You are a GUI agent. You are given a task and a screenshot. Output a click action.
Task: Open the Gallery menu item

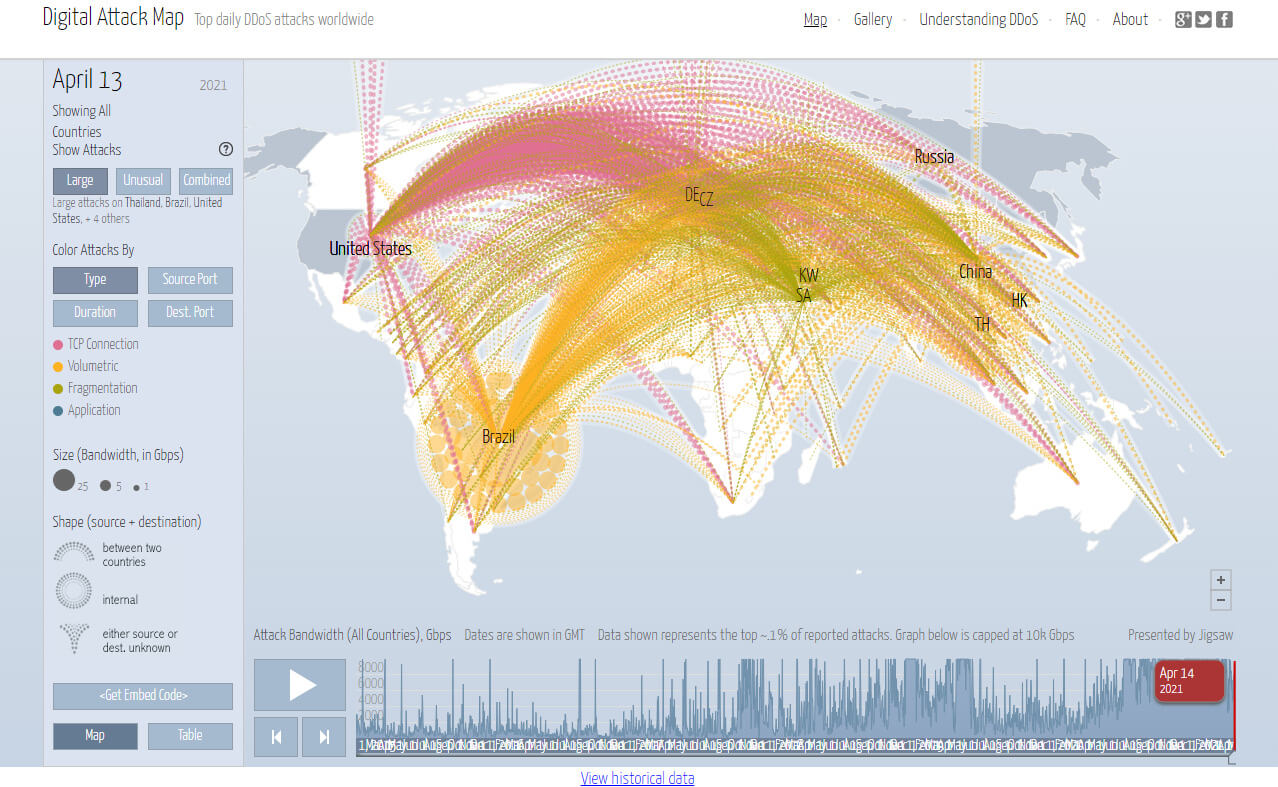pos(872,19)
